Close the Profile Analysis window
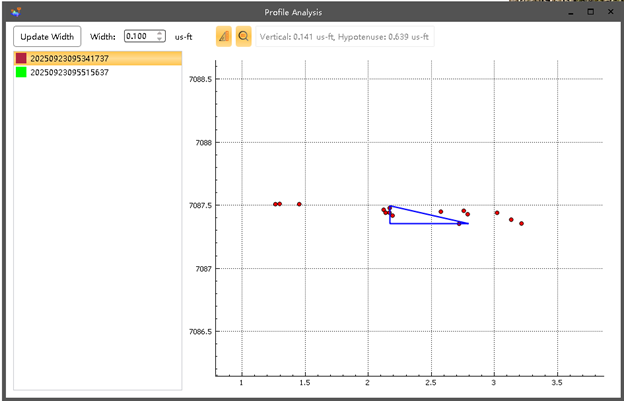 coord(611,11)
